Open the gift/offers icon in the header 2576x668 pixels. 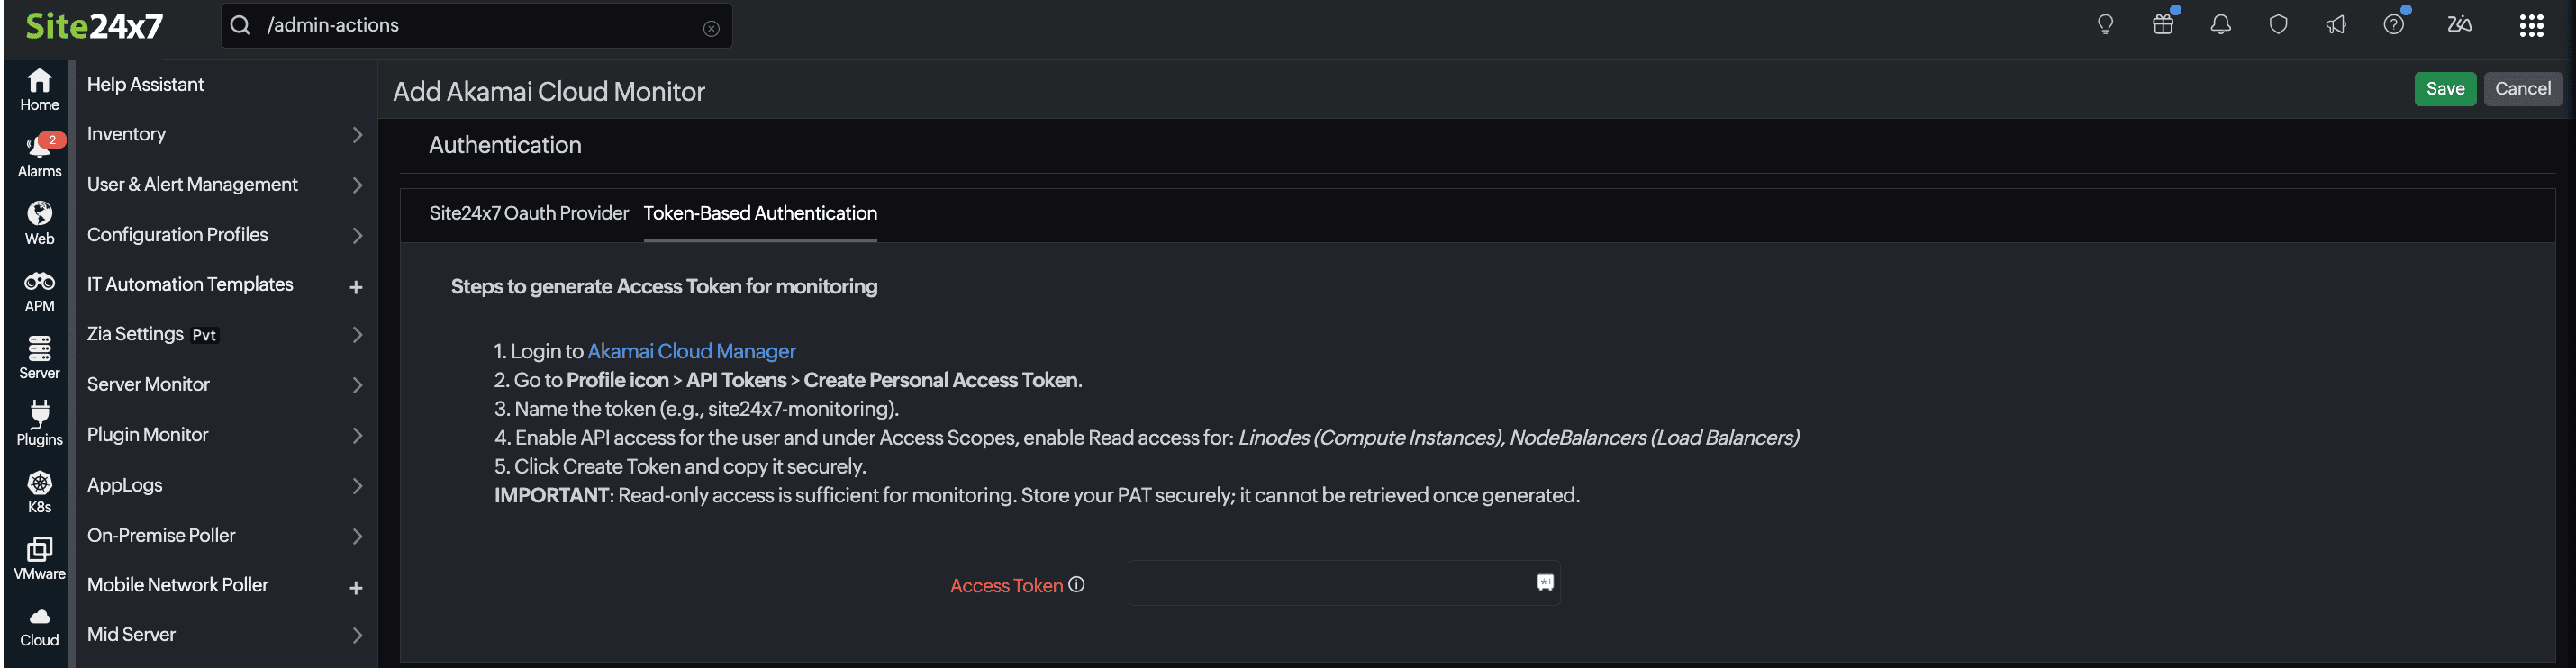point(2162,24)
